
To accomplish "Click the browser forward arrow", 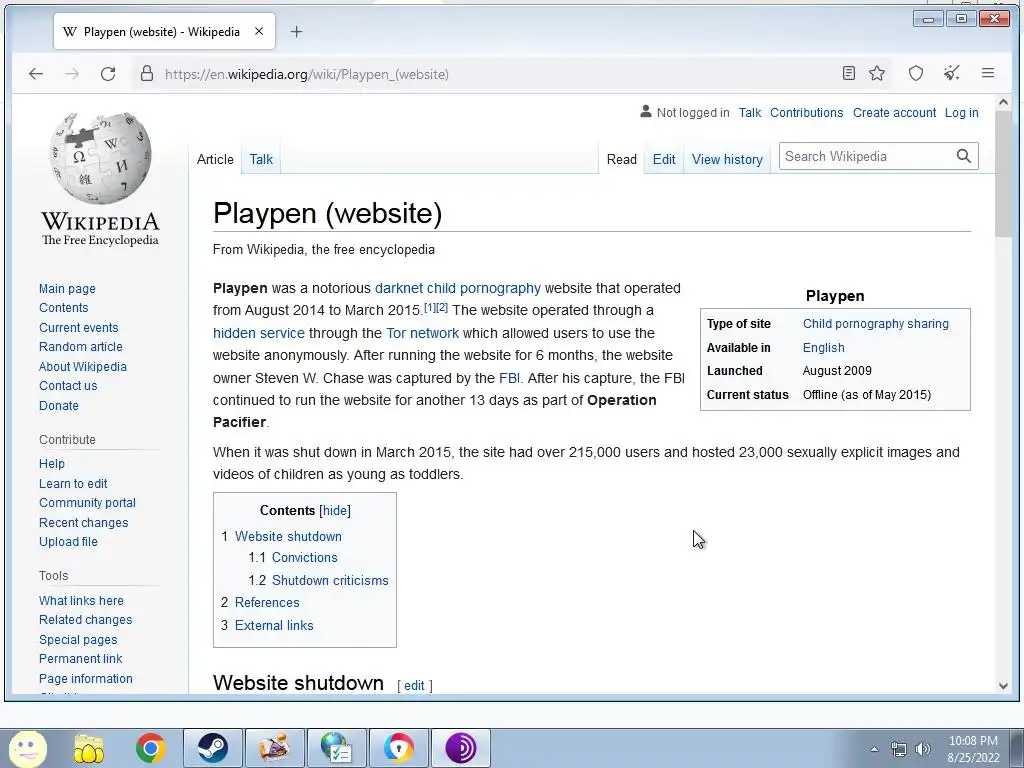I will [x=72, y=74].
